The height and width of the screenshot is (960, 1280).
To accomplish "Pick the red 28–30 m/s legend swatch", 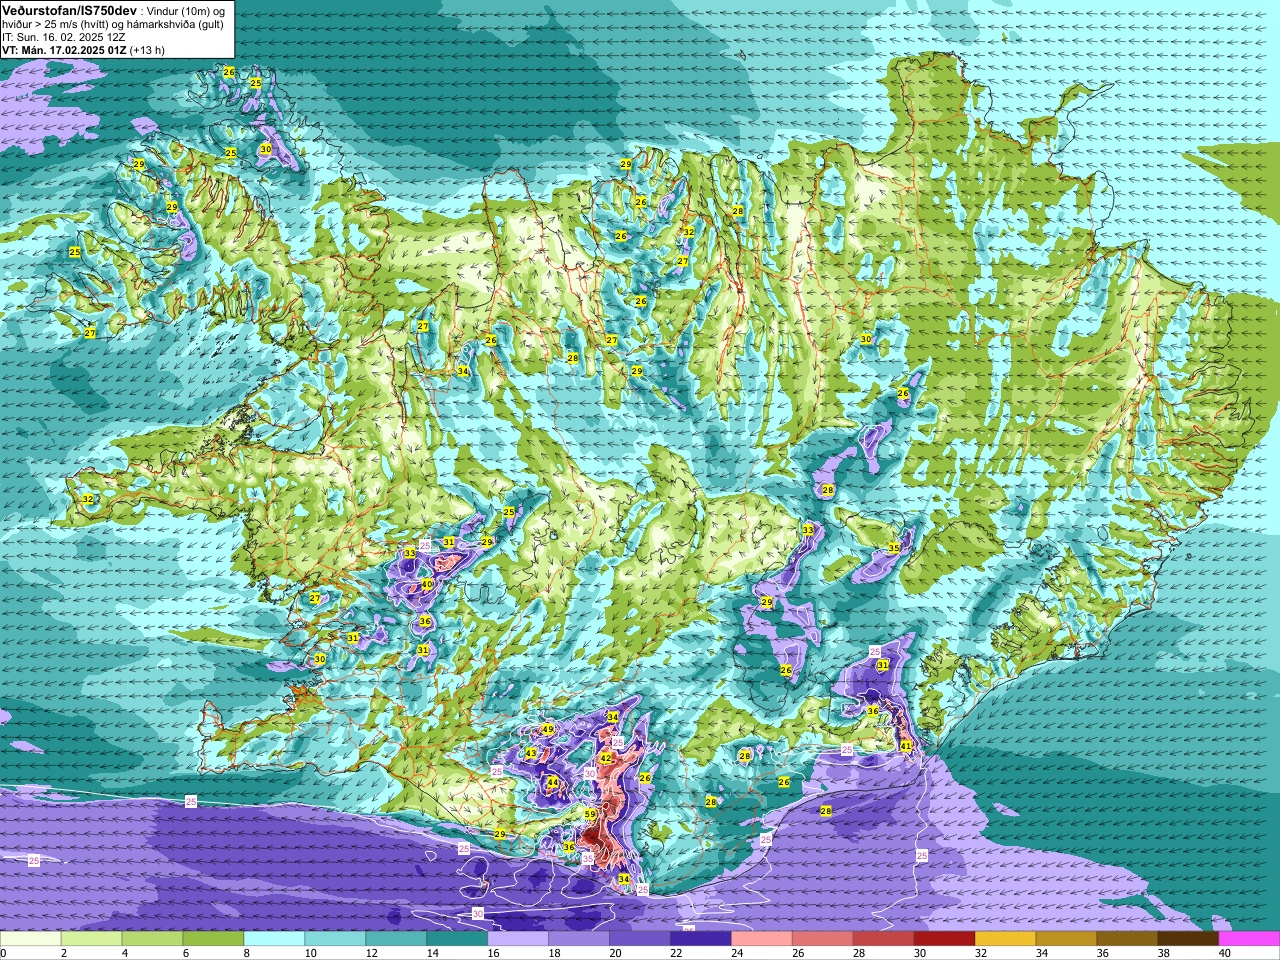I will 884,939.
